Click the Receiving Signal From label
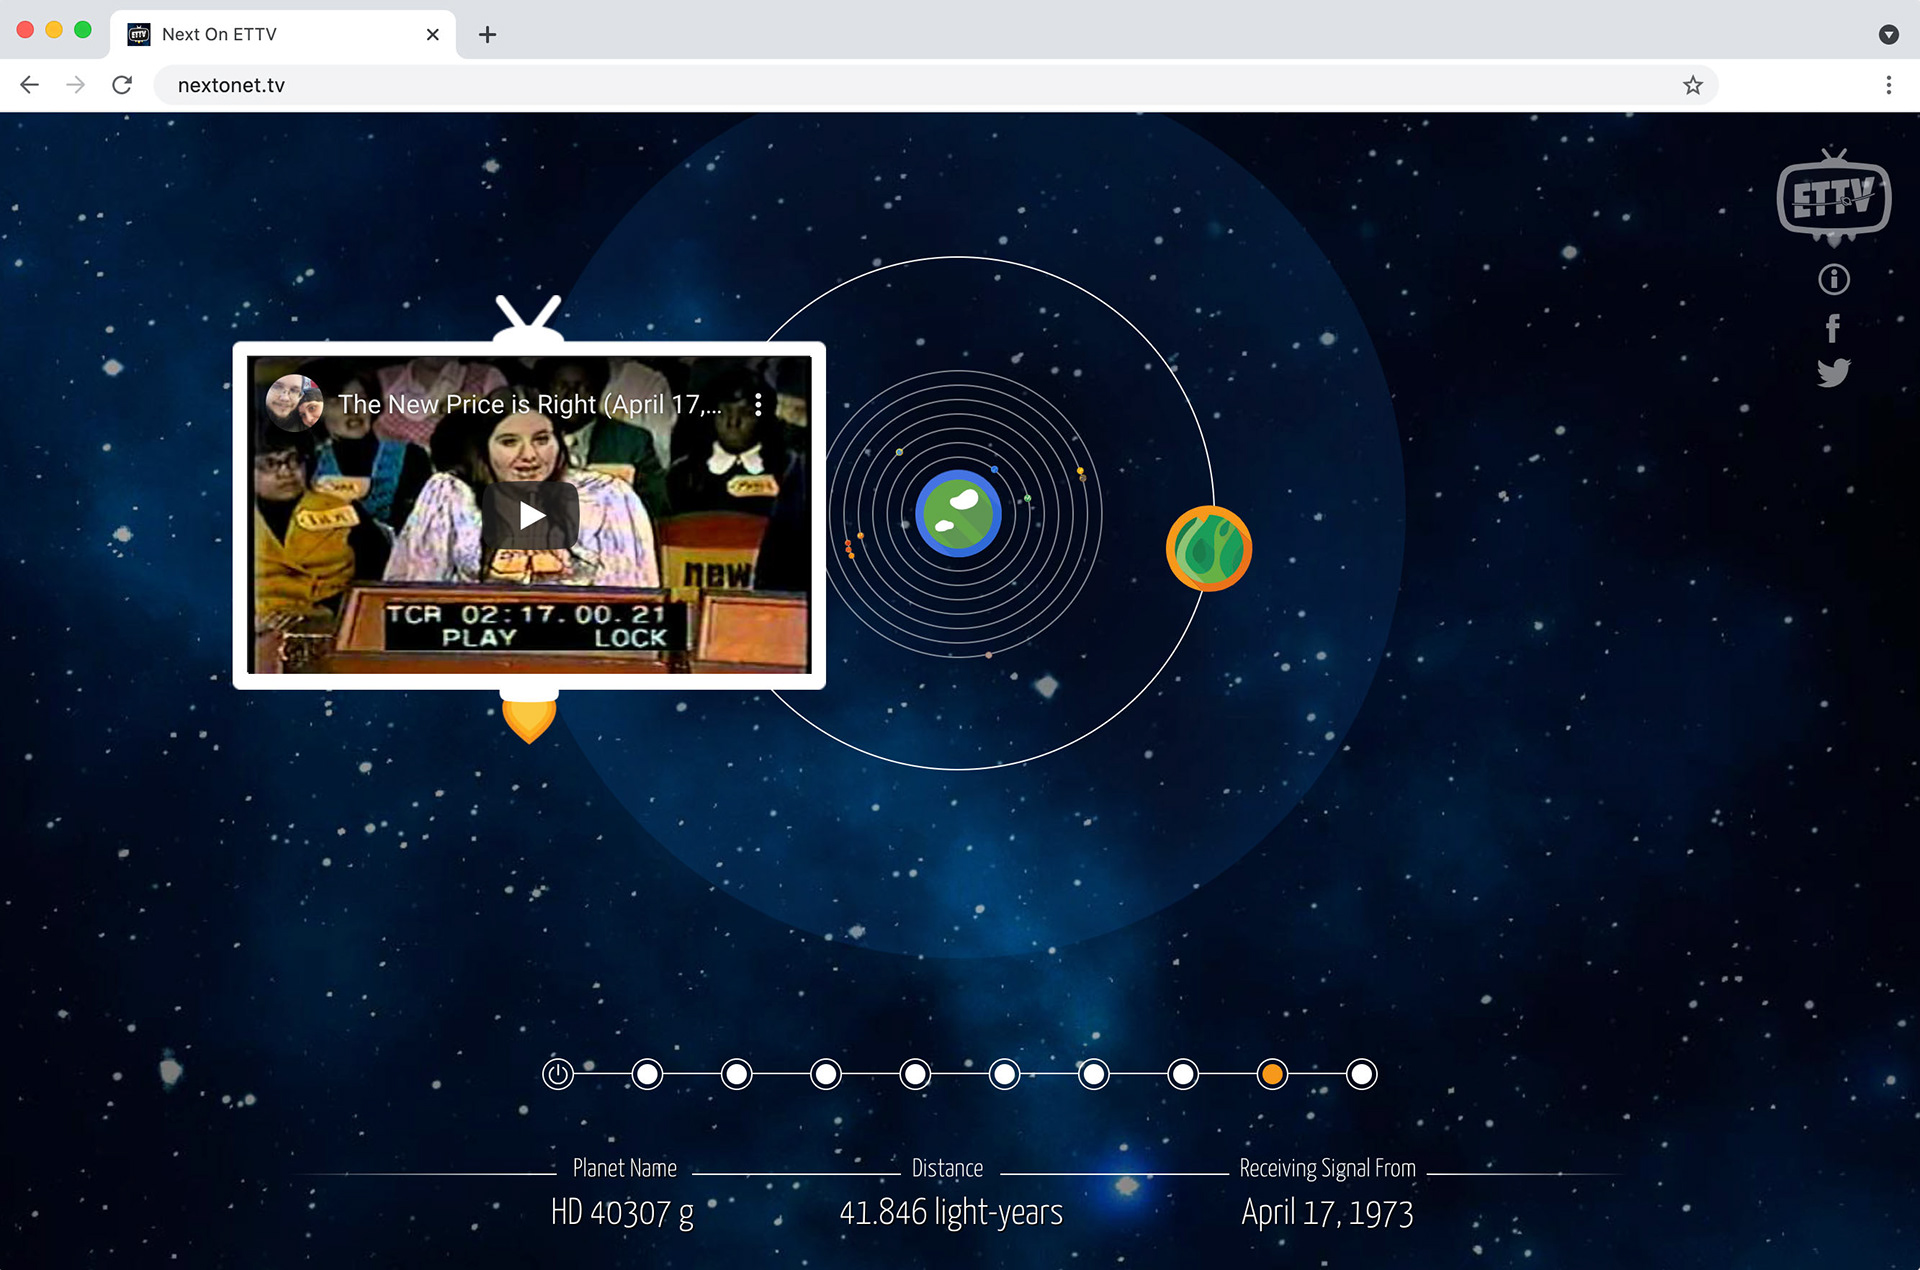This screenshot has width=1920, height=1270. point(1327,1168)
